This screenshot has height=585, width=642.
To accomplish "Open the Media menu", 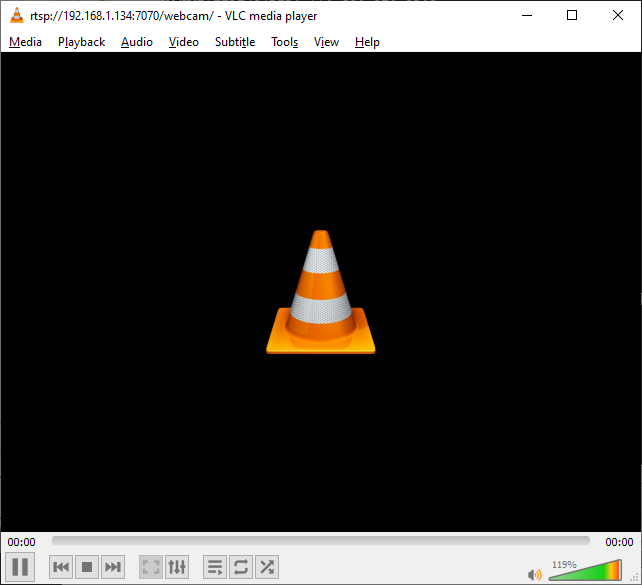I will click(25, 42).
